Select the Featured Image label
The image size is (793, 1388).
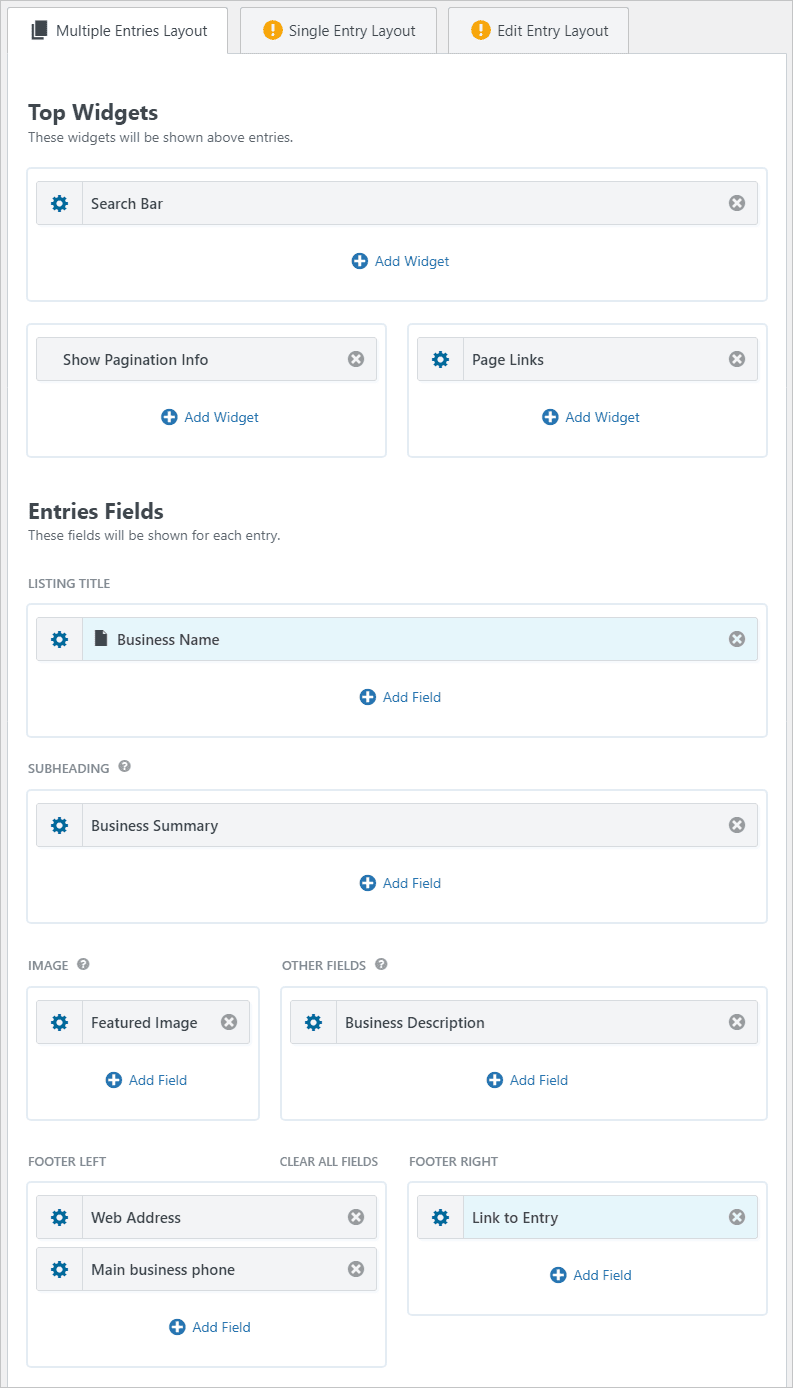pos(144,1023)
